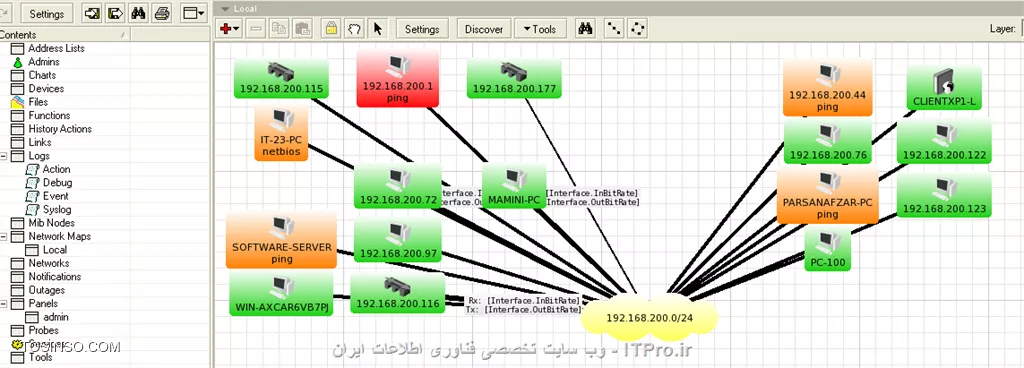1024x368 pixels.
Task: Open Links in Contents tree
Action: coord(40,142)
